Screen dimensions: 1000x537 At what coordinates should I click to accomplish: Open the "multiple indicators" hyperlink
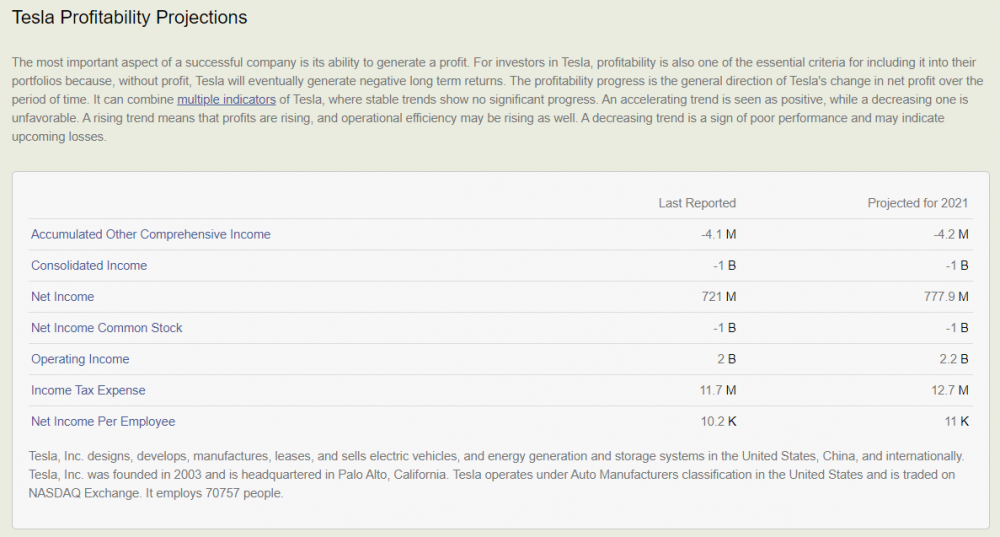click(x=226, y=100)
